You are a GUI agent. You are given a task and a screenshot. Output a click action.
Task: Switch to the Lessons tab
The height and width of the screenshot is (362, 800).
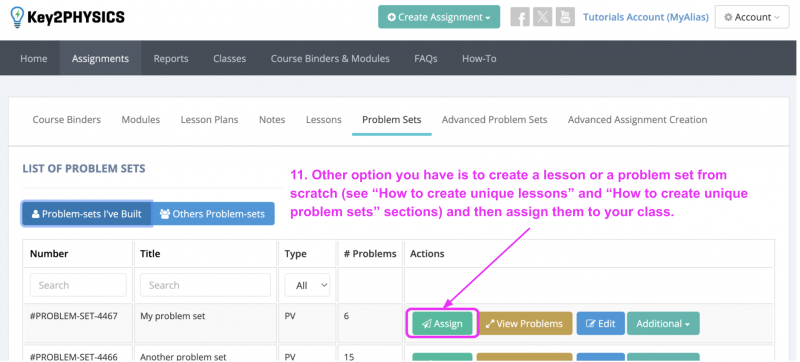(x=323, y=120)
